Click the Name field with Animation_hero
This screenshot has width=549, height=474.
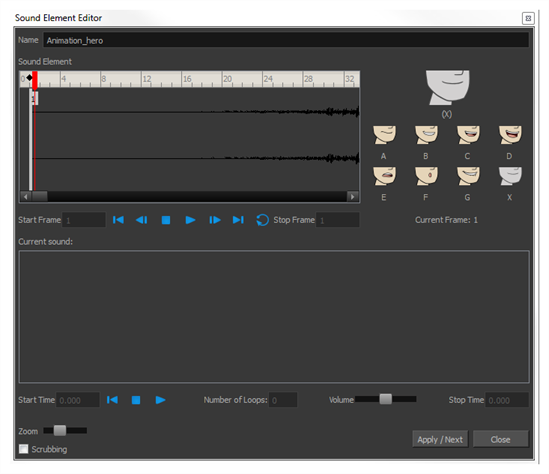tap(286, 40)
